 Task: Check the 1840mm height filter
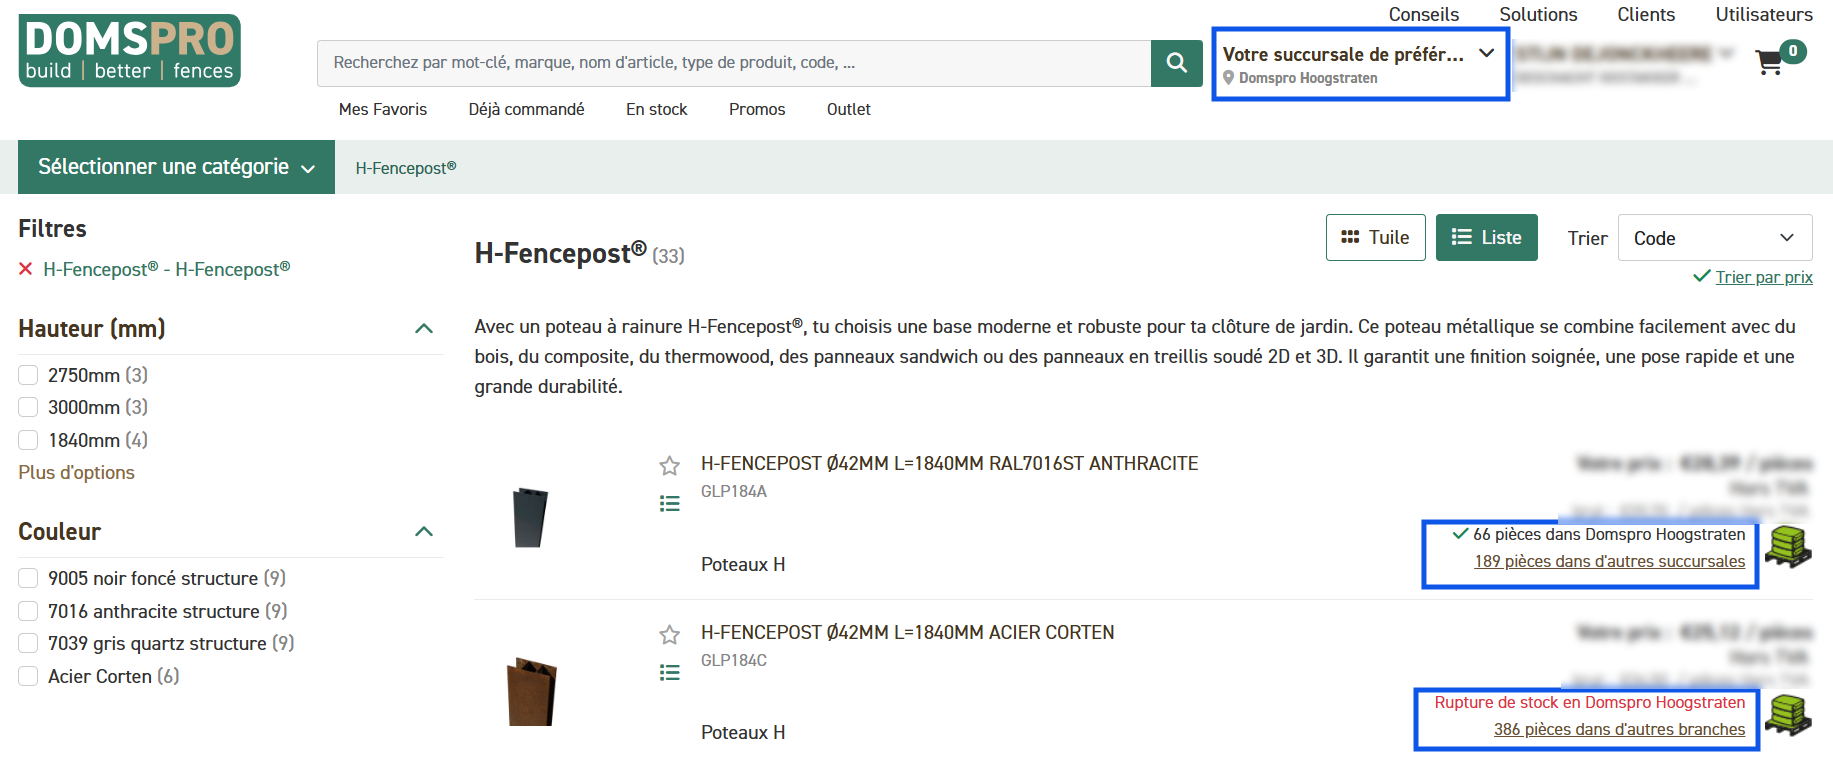tap(28, 440)
